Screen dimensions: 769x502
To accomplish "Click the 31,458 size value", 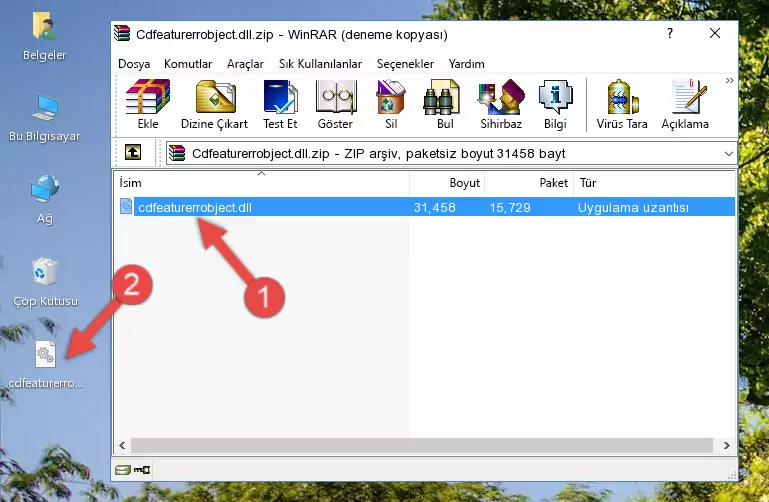I will (434, 207).
